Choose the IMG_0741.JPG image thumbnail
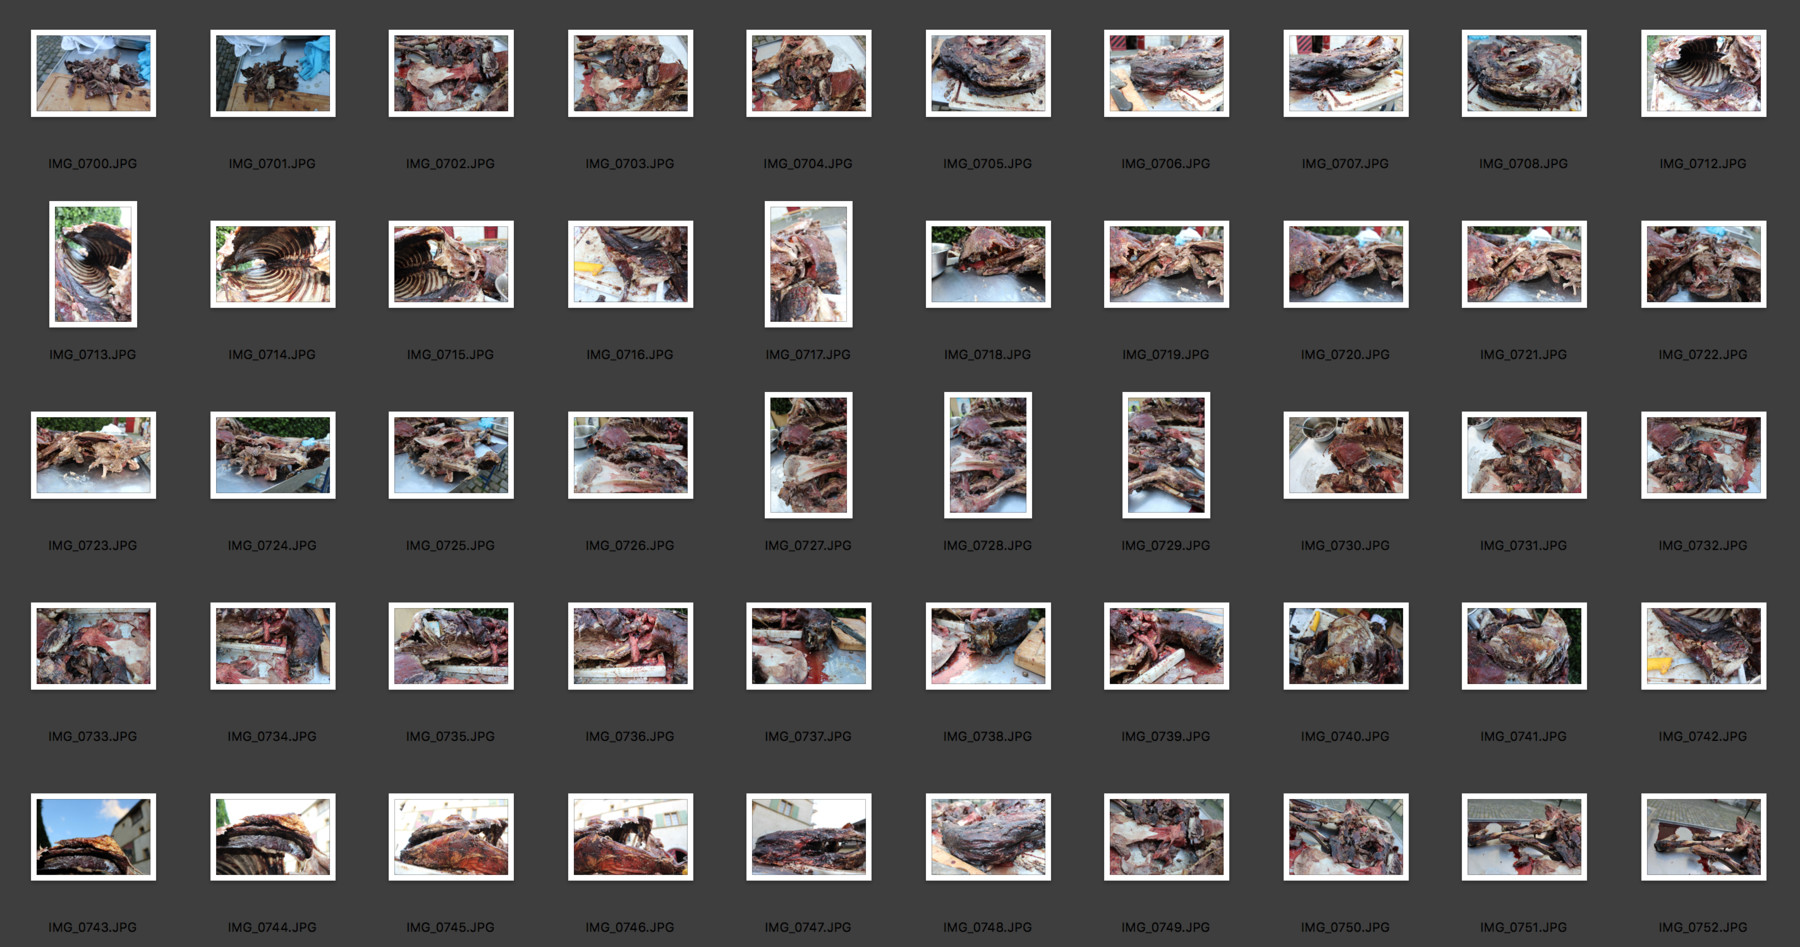Image resolution: width=1800 pixels, height=947 pixels. [x=1524, y=646]
